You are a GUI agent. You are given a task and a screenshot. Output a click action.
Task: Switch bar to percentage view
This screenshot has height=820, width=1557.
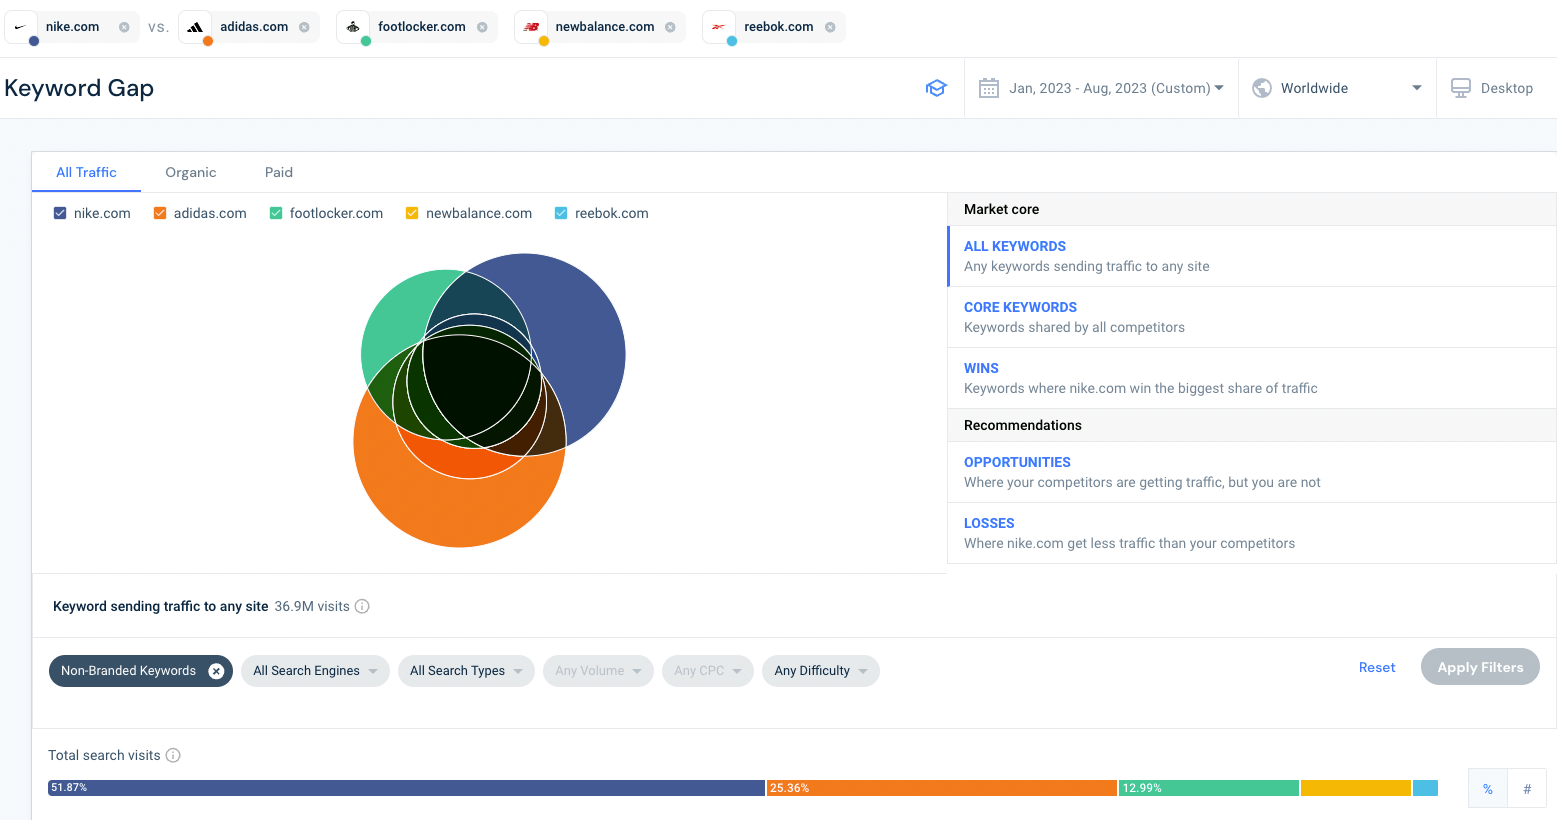pos(1488,788)
